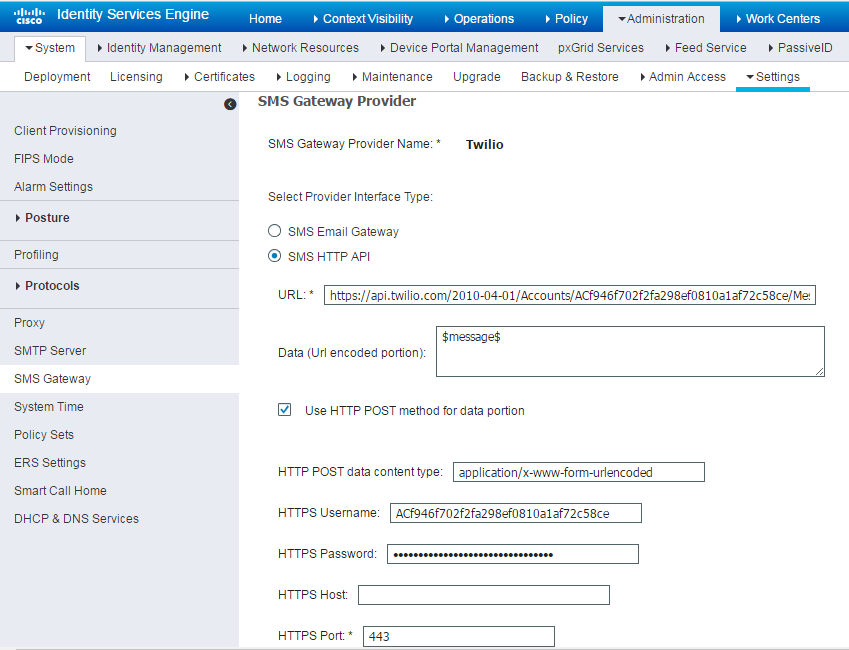Open SMTP Server settings
Viewport: 849px width, 650px height.
50,350
